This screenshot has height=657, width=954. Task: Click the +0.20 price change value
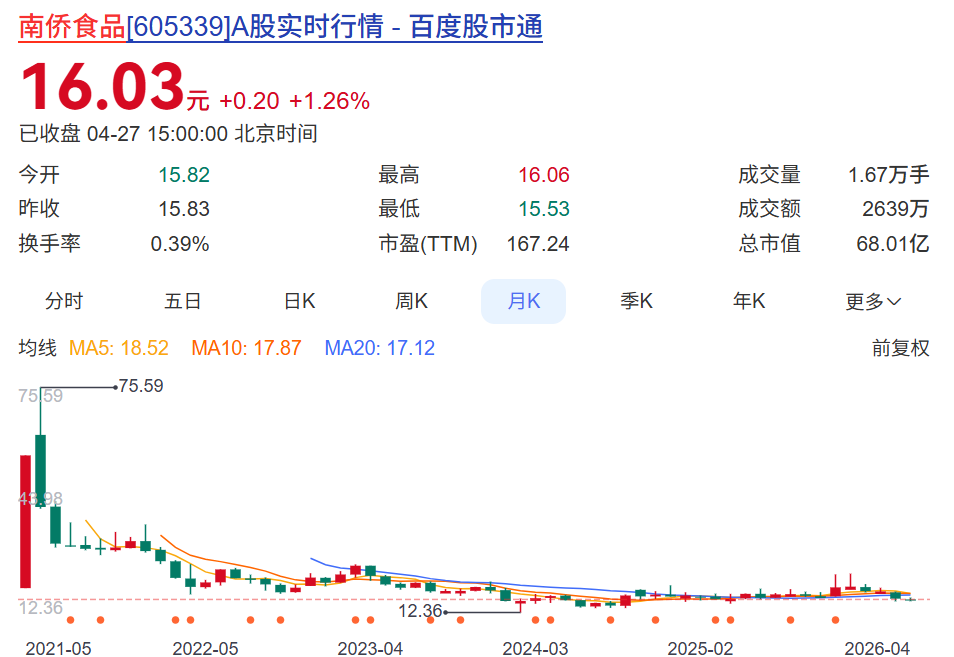[x=249, y=101]
